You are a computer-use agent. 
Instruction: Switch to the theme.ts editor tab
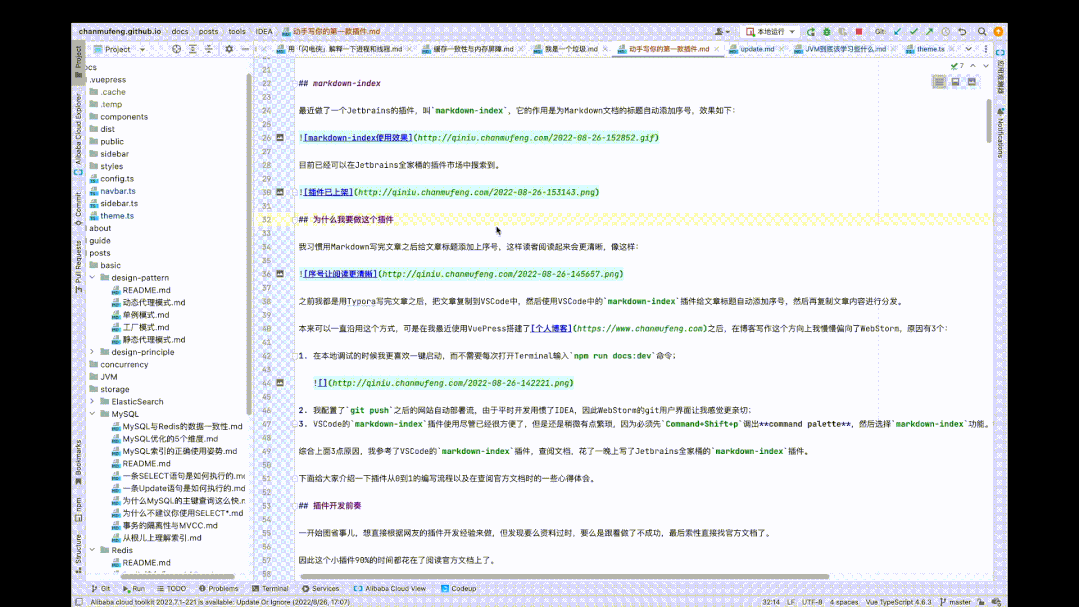click(x=930, y=47)
